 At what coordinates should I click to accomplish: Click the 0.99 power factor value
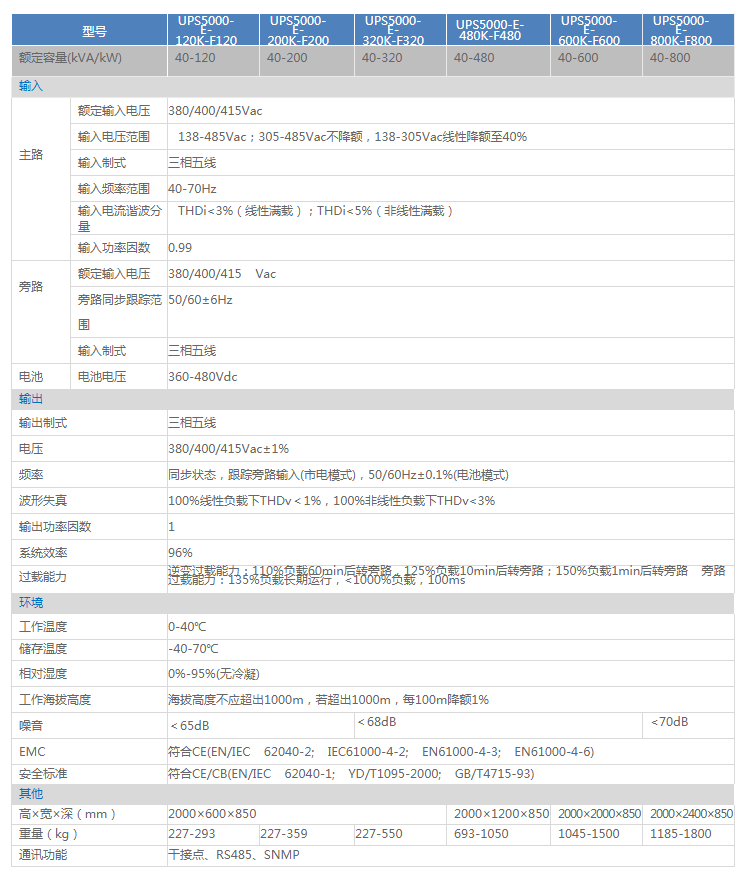pos(180,248)
